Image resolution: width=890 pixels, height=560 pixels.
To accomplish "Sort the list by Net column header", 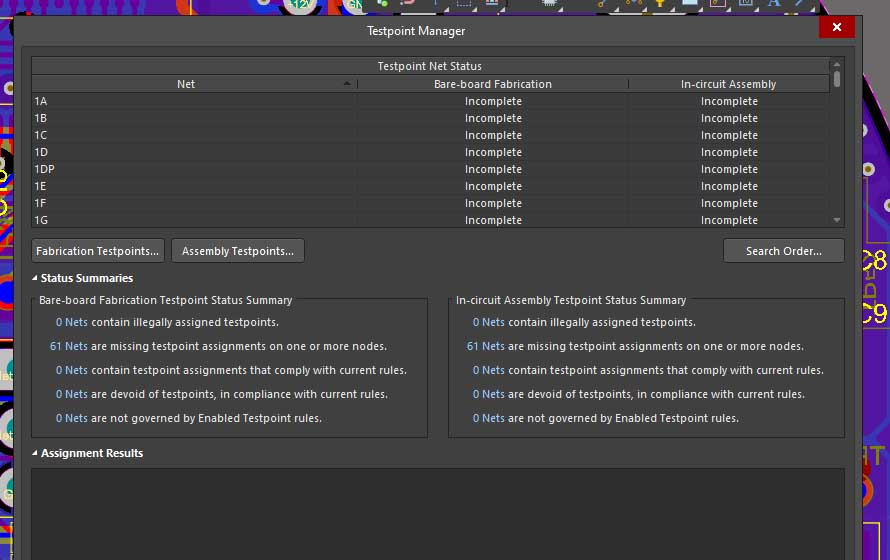I will pyautogui.click(x=186, y=84).
